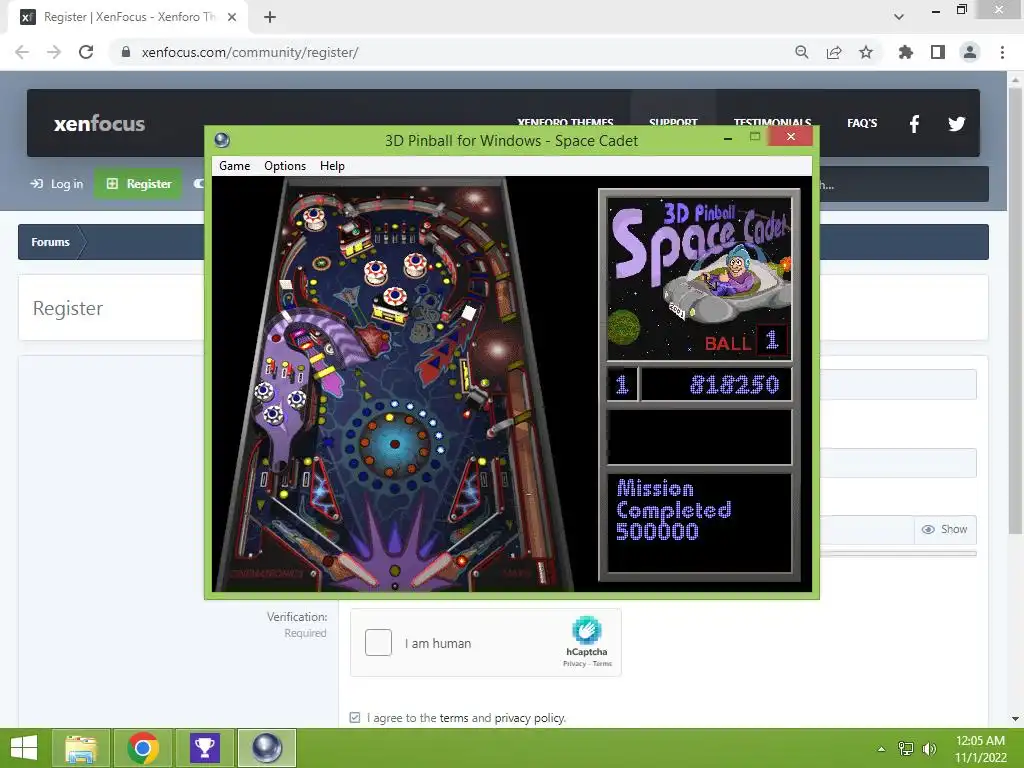Open the Game menu in 3D Pinball
This screenshot has width=1024, height=768.
[234, 166]
